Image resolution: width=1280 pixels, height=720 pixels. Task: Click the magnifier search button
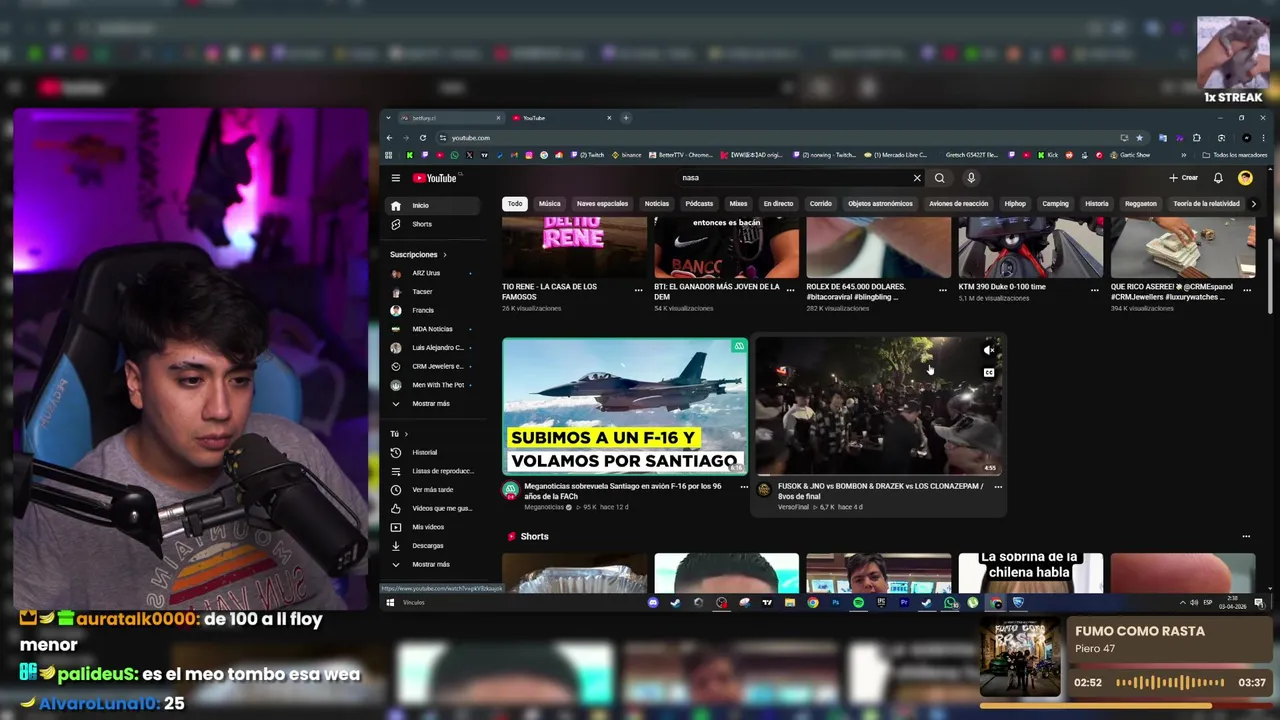click(x=939, y=178)
